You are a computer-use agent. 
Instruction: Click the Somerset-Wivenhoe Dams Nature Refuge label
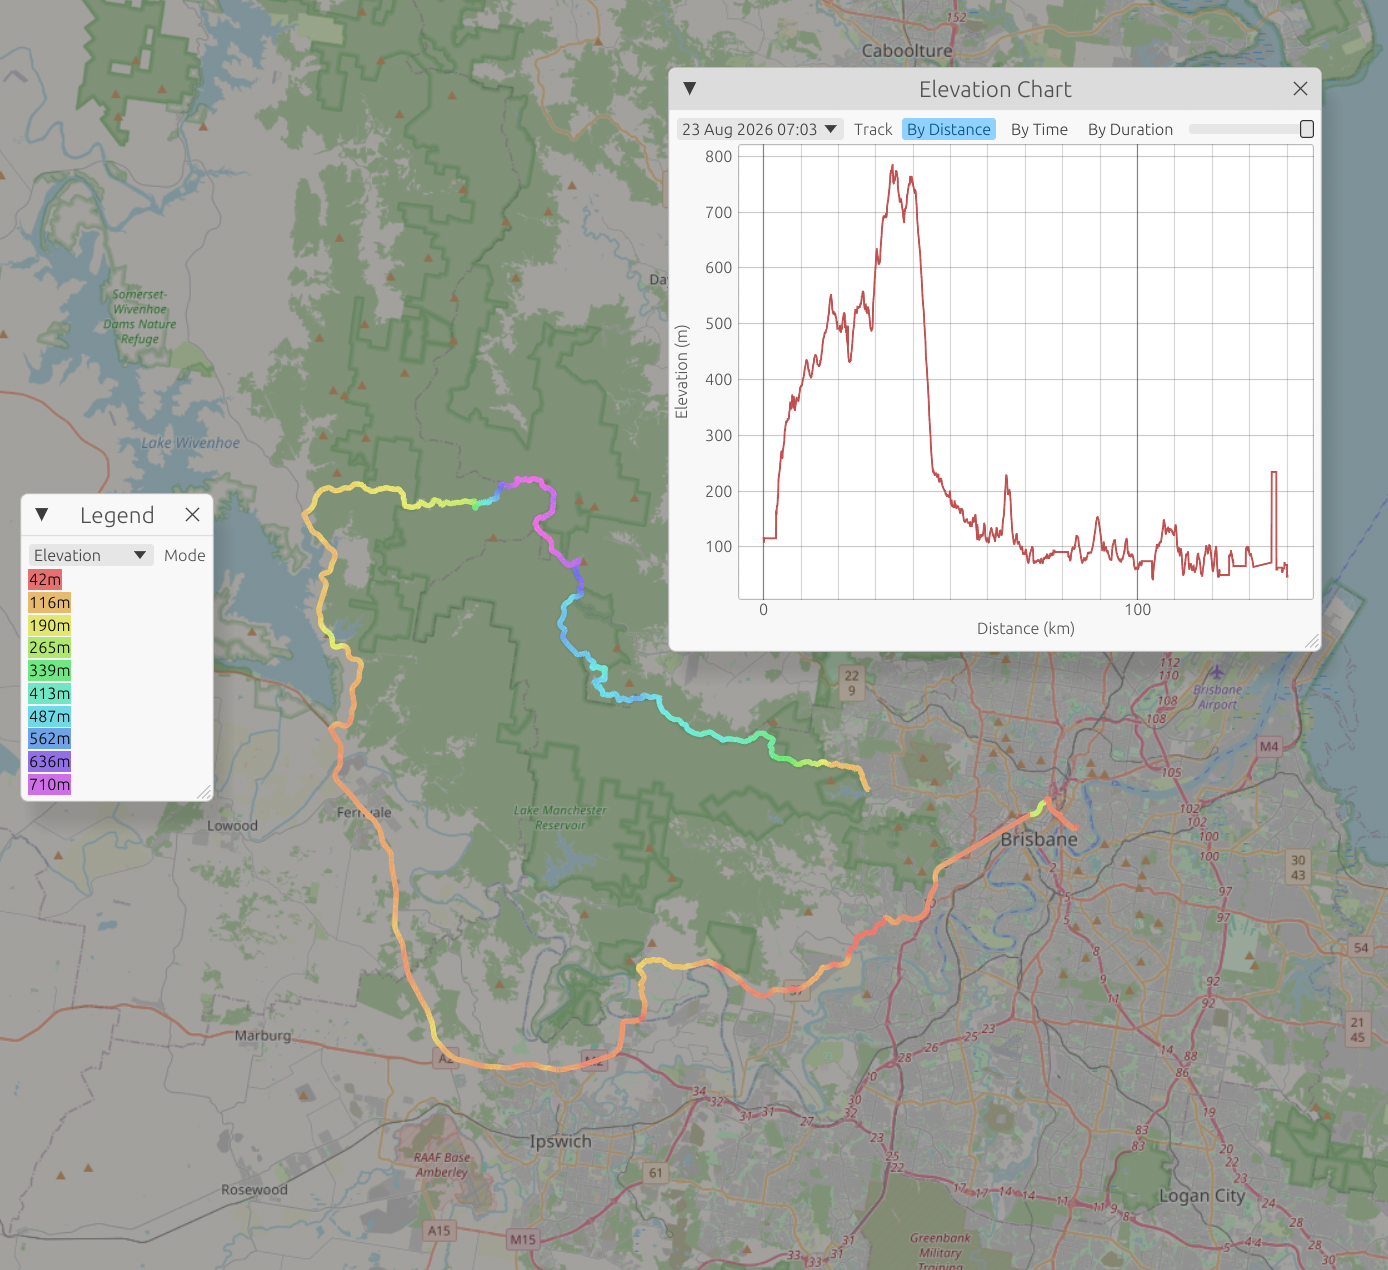tap(140, 317)
